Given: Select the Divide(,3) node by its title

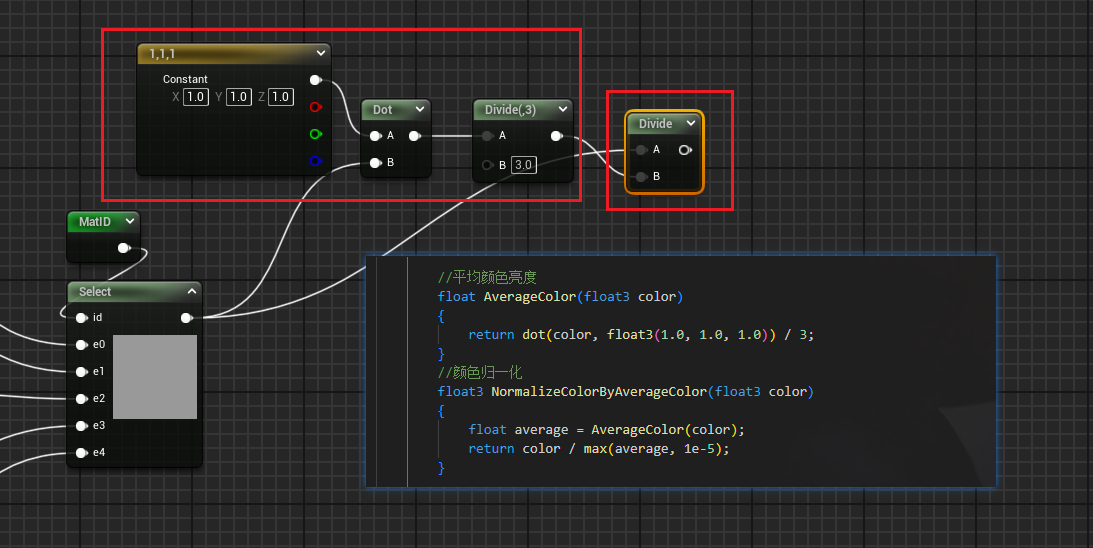Looking at the screenshot, I should click(510, 109).
